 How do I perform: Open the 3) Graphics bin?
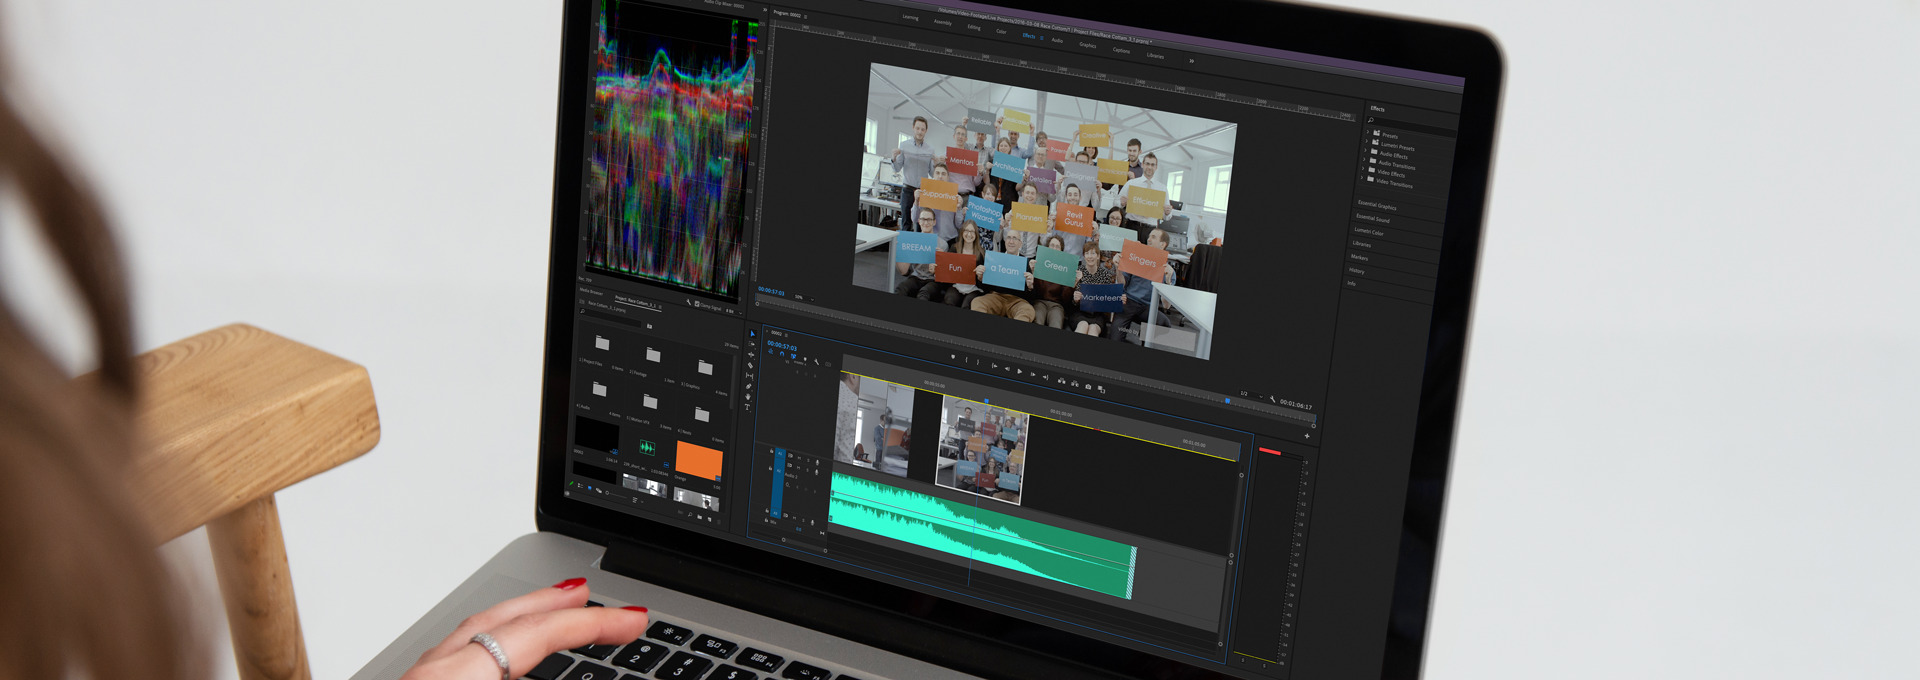coord(704,367)
